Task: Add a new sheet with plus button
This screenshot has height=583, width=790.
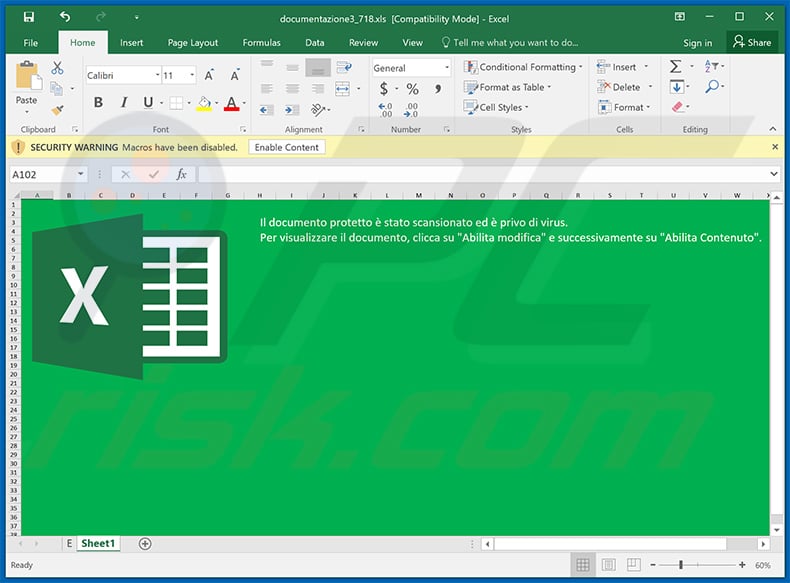Action: tap(145, 544)
